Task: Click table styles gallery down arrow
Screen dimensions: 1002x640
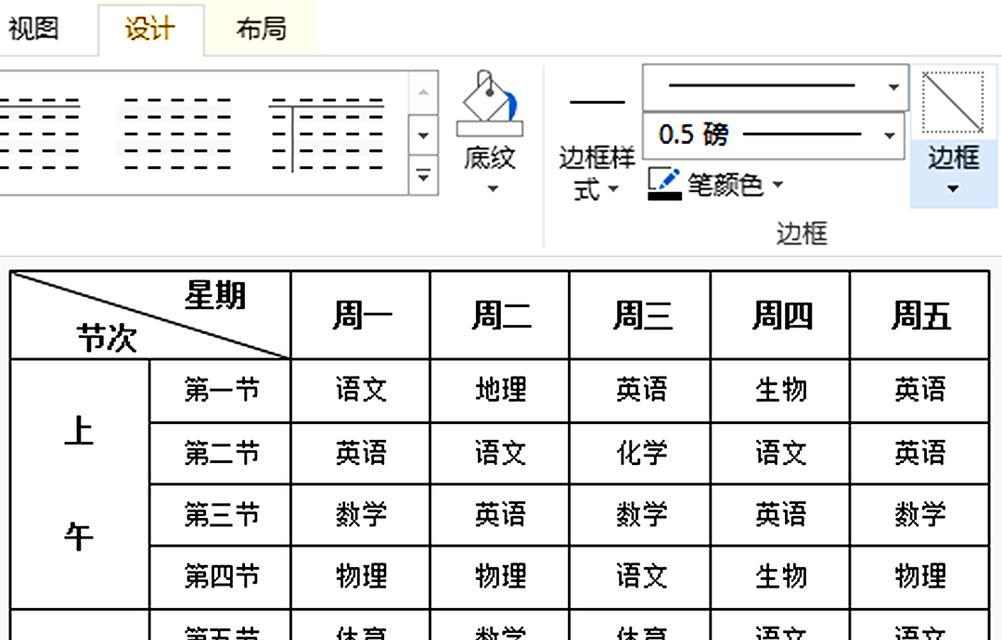Action: [423, 135]
